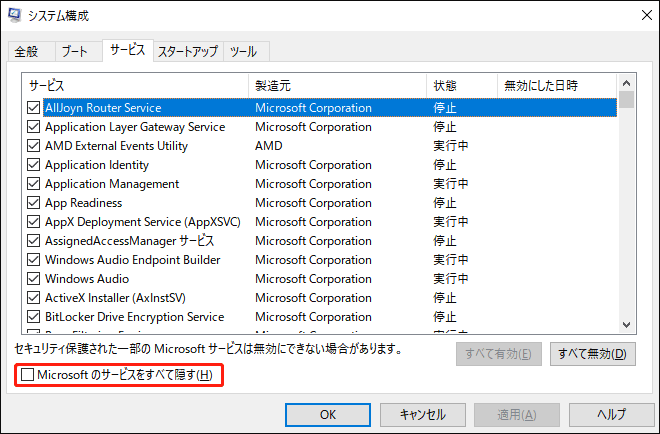Sort by 無効にした日時 column header
This screenshot has width=660, height=434.
coord(557,86)
